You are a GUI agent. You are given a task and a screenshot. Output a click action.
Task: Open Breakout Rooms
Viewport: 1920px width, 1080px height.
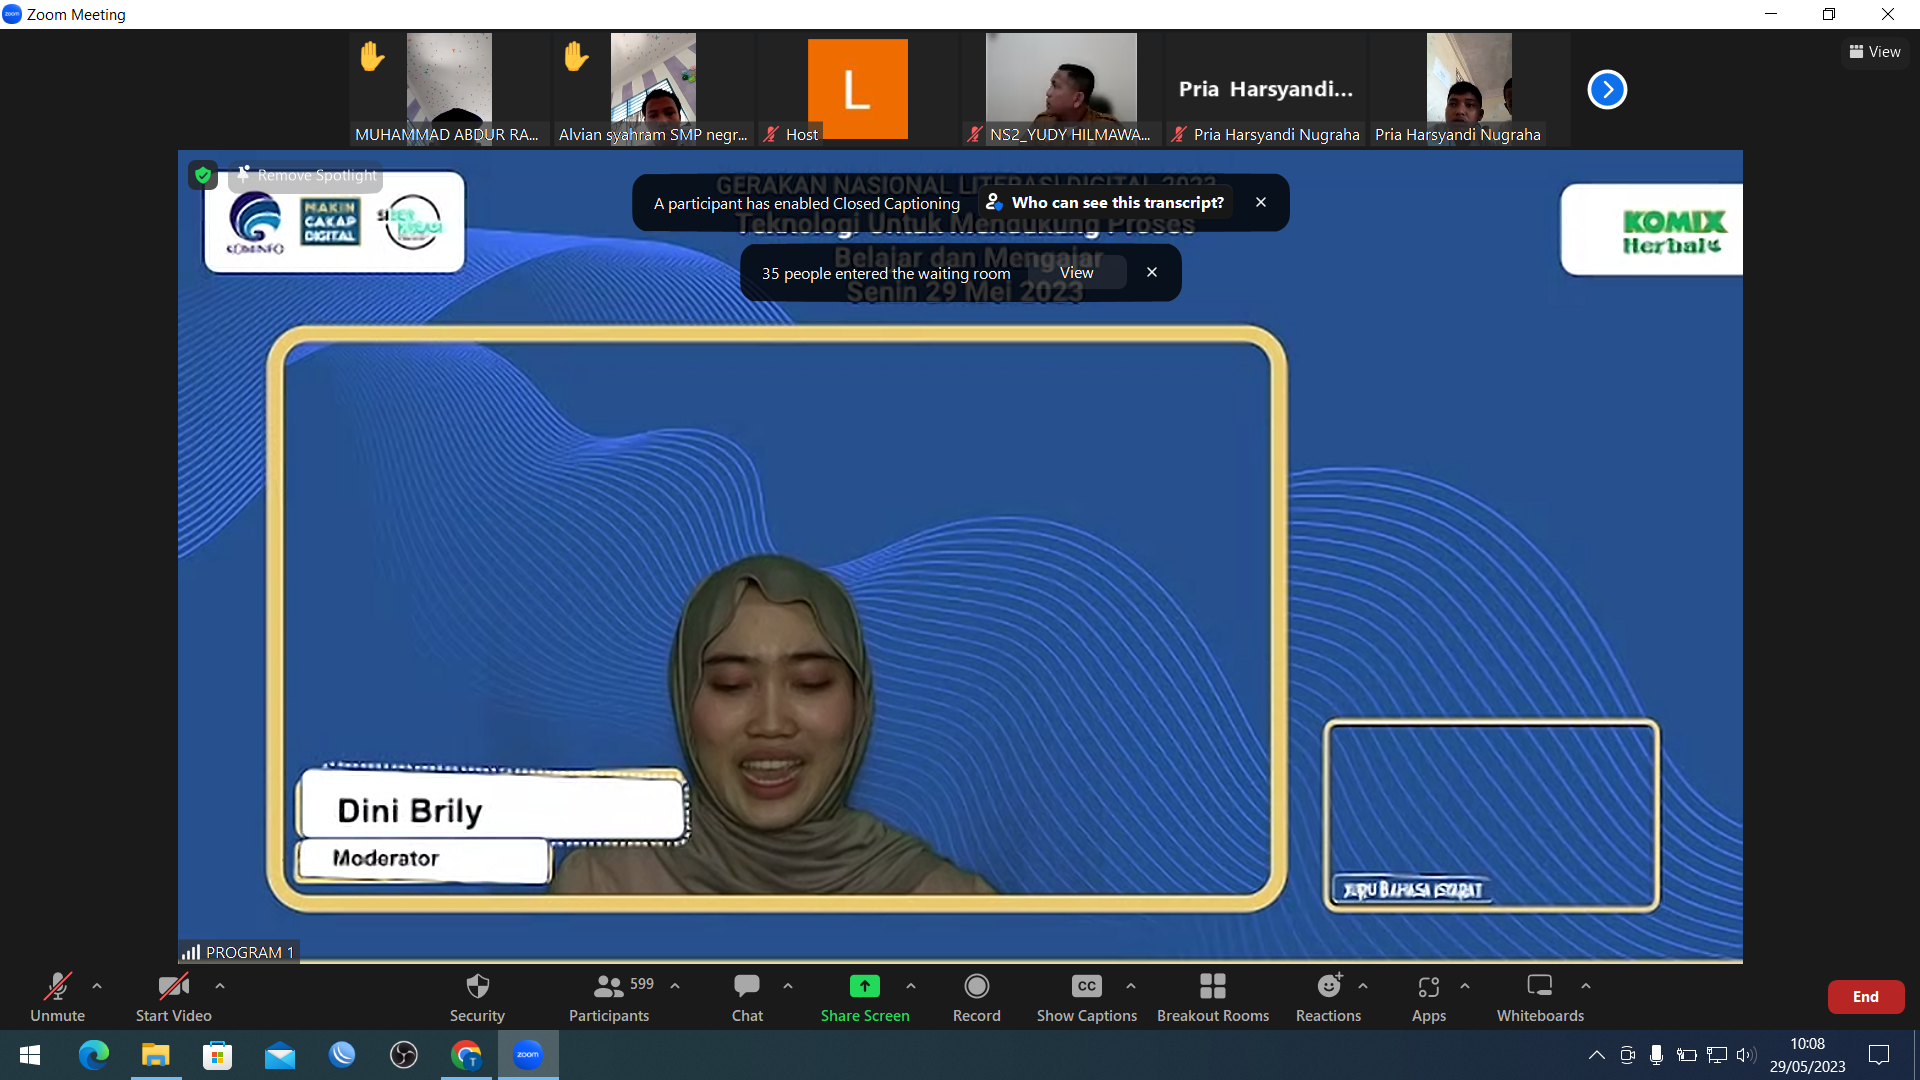point(1213,997)
